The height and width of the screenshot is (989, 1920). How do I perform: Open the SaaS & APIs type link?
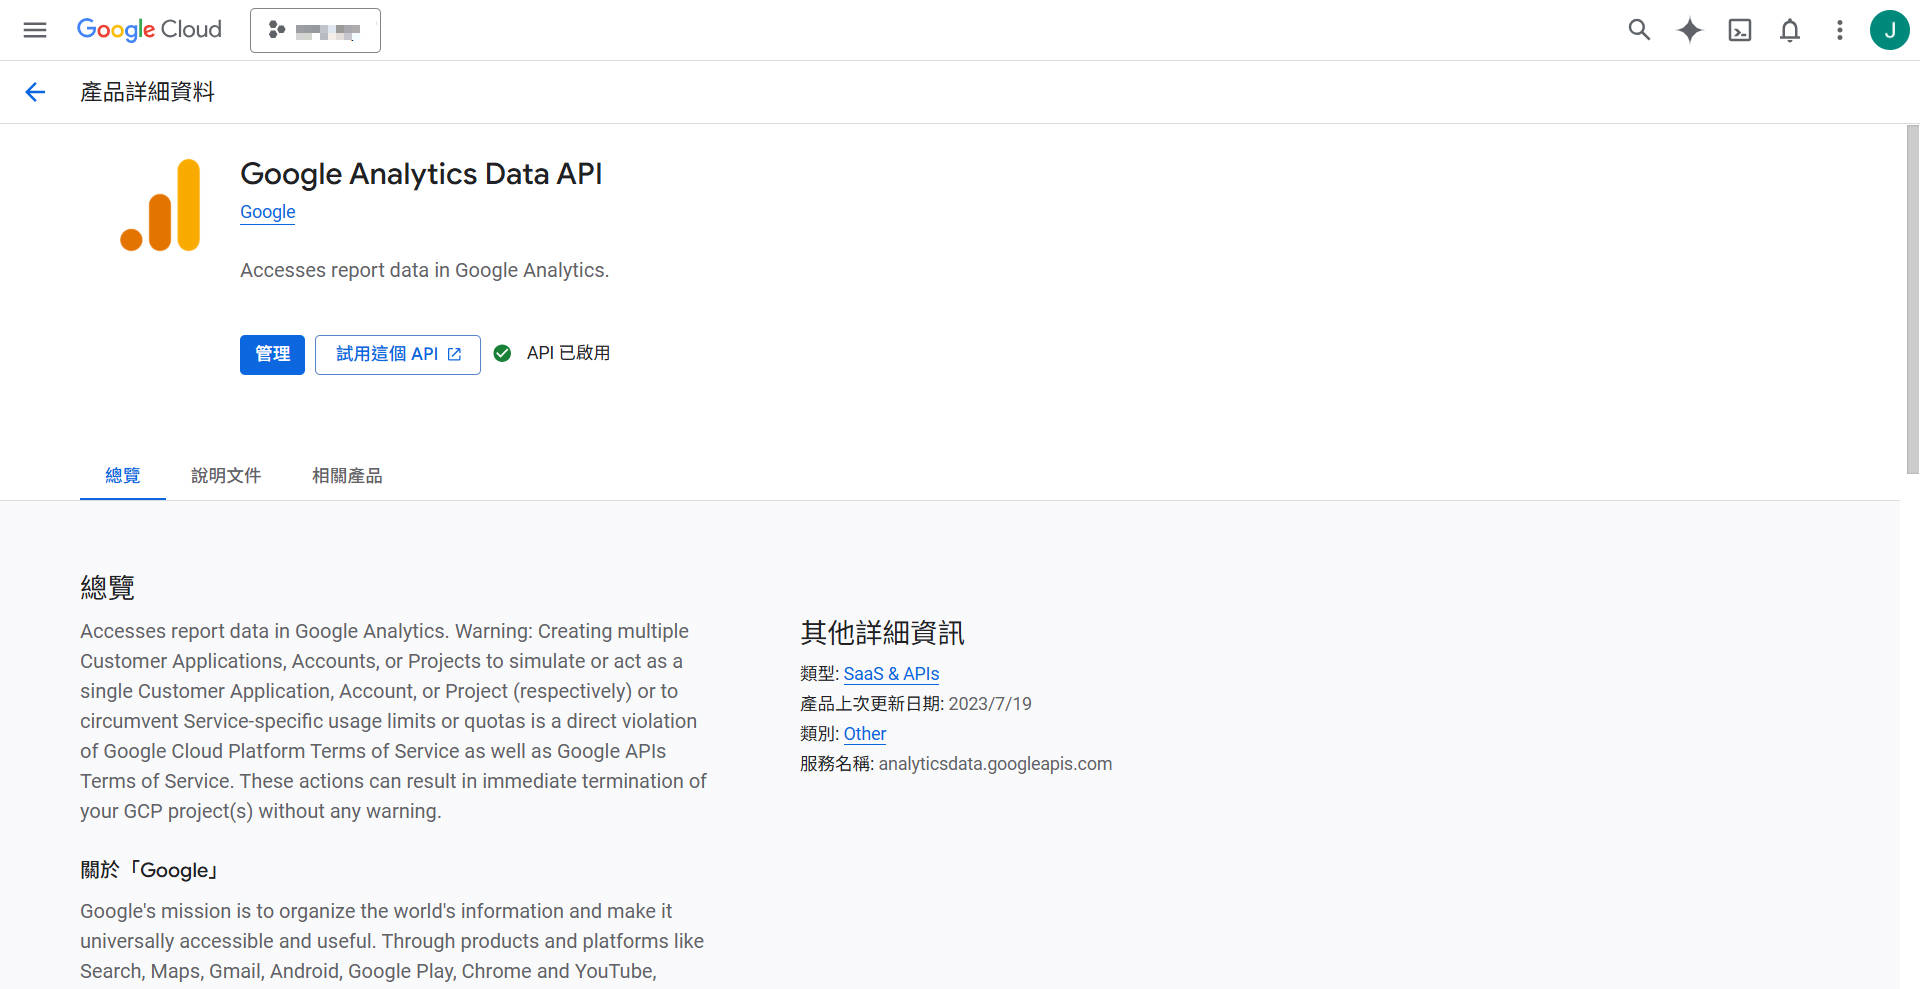891,673
